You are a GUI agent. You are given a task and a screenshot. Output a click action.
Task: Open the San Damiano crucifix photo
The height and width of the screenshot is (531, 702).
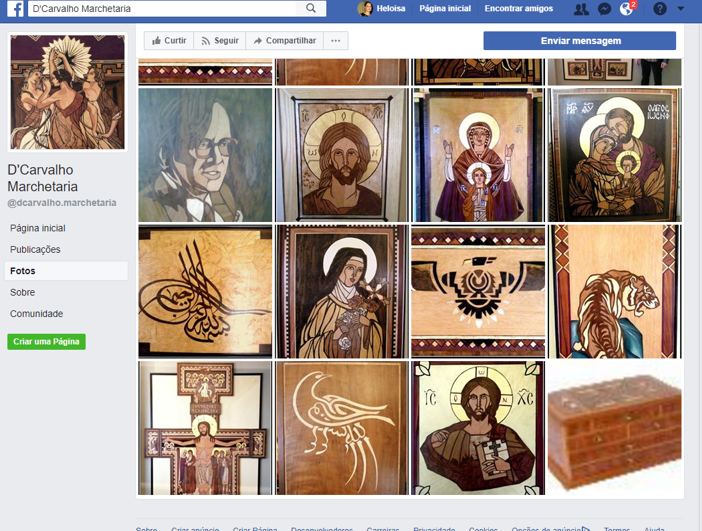[x=205, y=428]
